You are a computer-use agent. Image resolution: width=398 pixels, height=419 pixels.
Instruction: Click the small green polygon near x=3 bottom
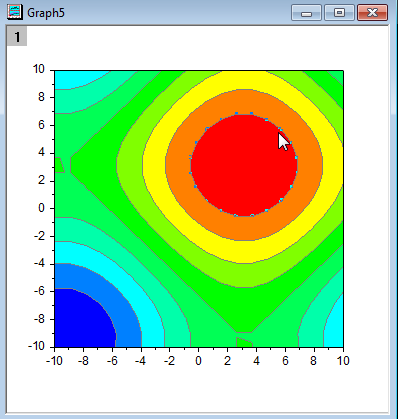pos(243,343)
